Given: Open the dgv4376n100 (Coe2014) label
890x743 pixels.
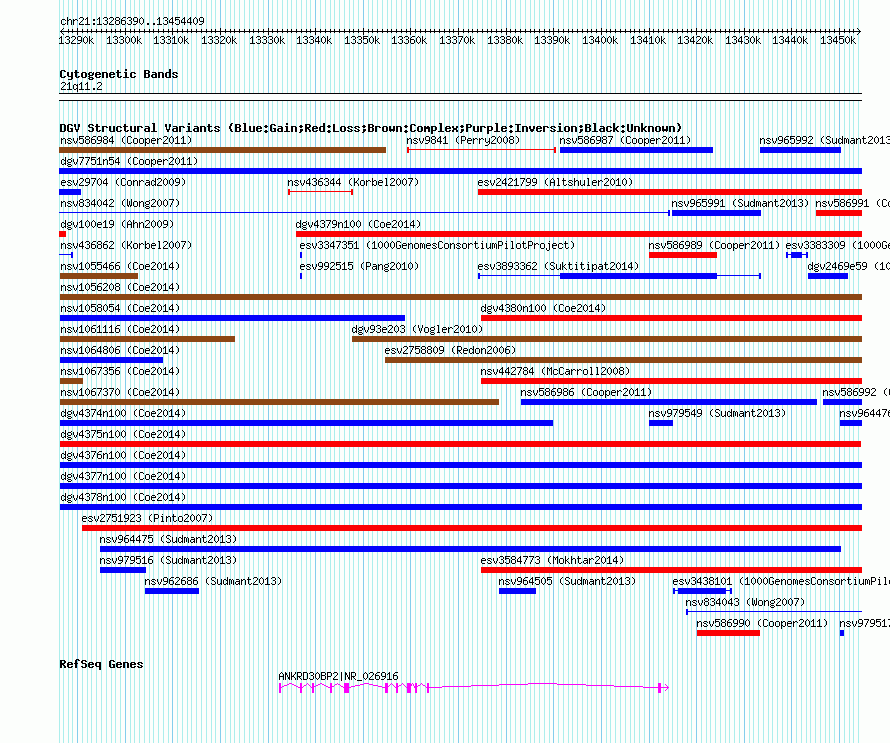Looking at the screenshot, I should coord(123,455).
